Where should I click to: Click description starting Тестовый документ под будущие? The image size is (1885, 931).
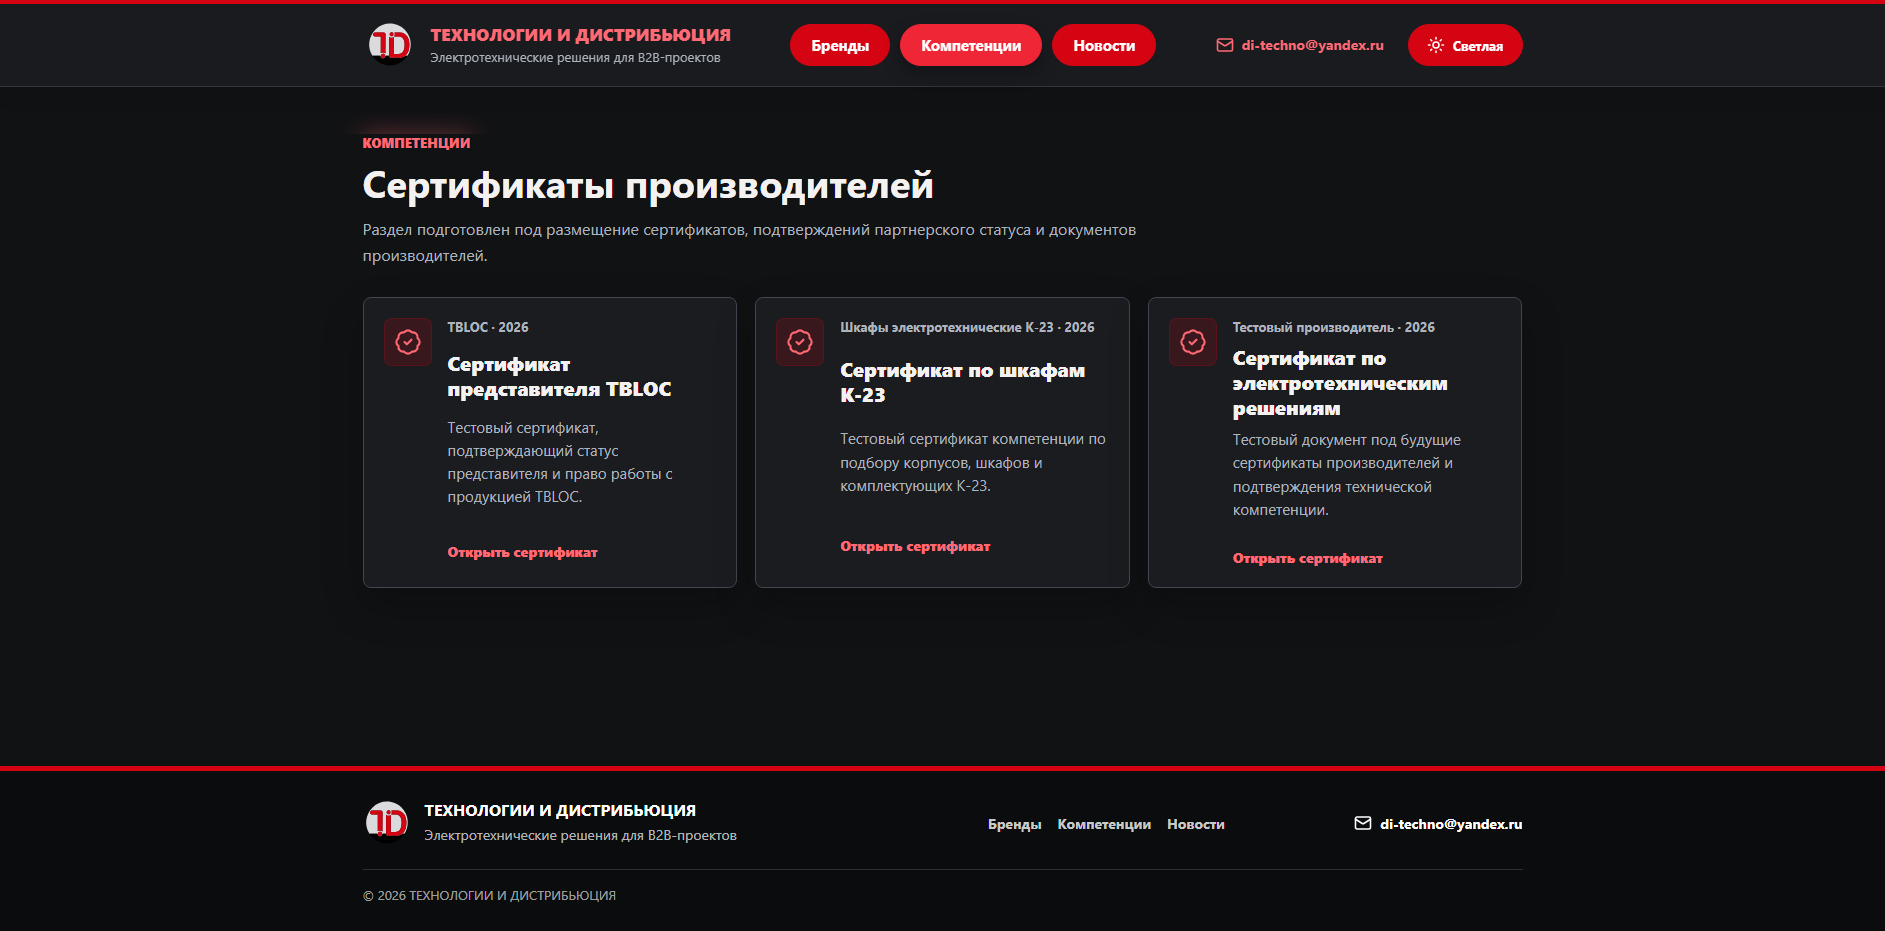tap(1346, 475)
